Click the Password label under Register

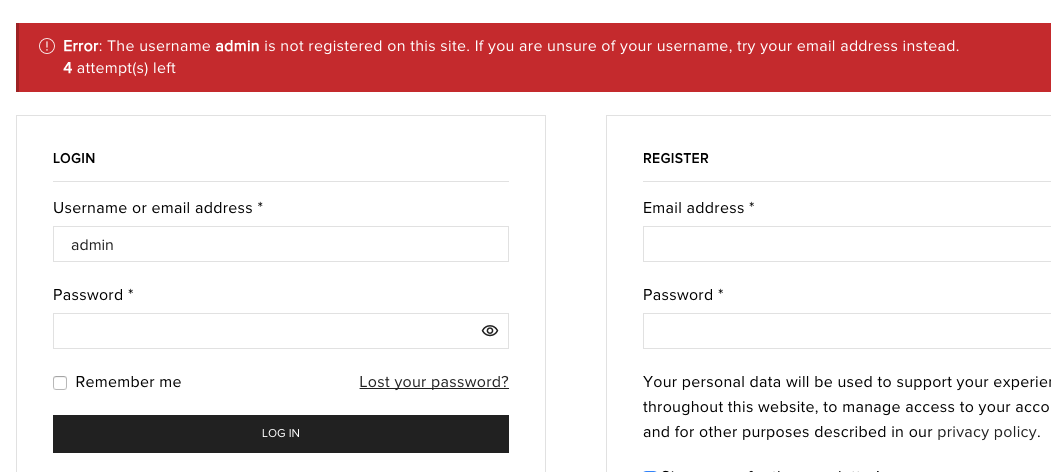tap(682, 295)
